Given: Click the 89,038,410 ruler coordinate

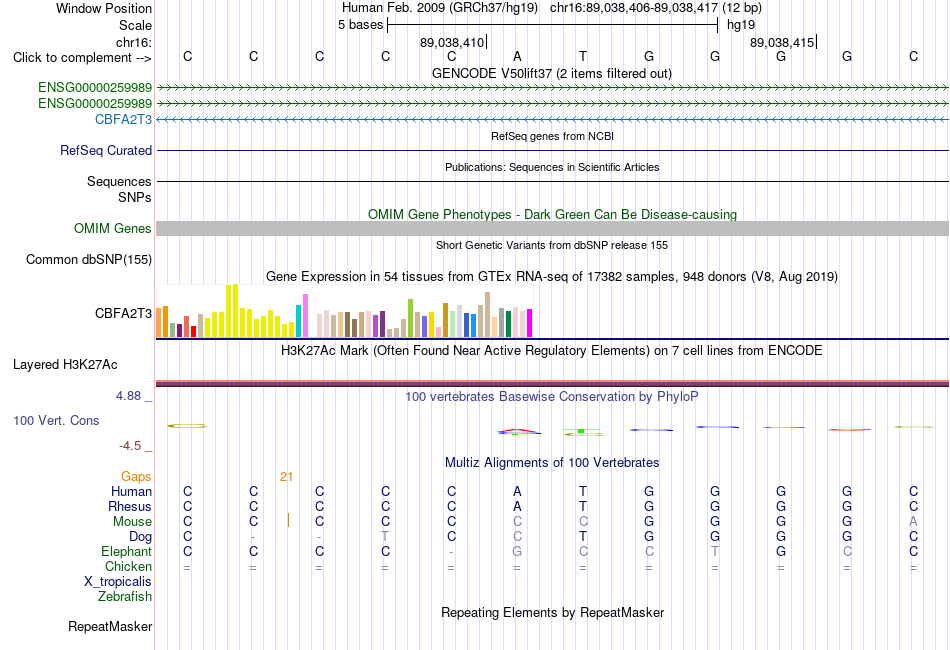Looking at the screenshot, I should click(x=452, y=42).
